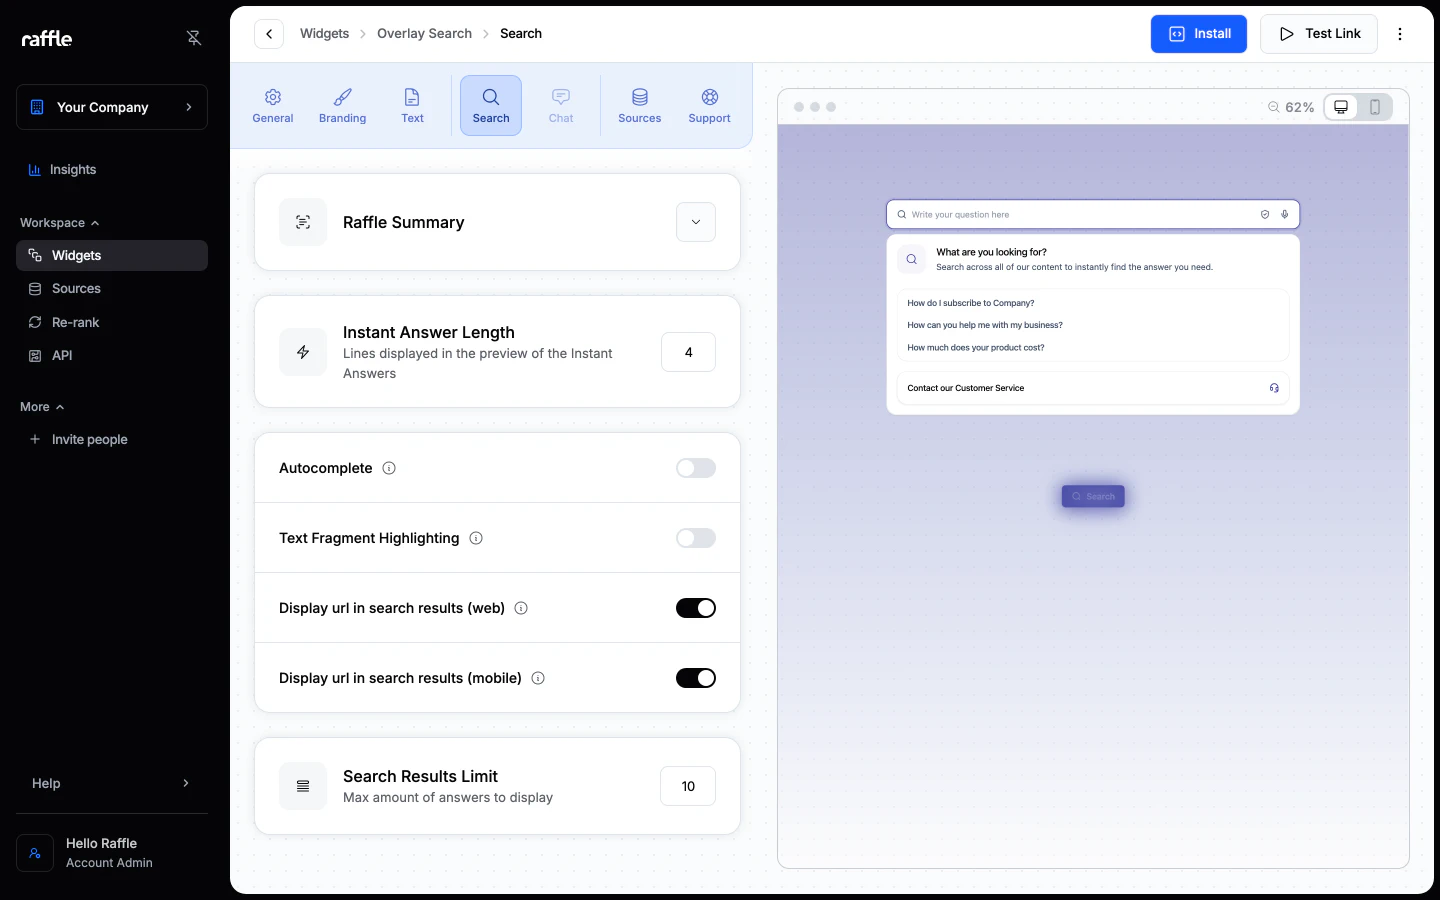The image size is (1440, 900).
Task: Click the Raffle logo
Action: click(47, 38)
